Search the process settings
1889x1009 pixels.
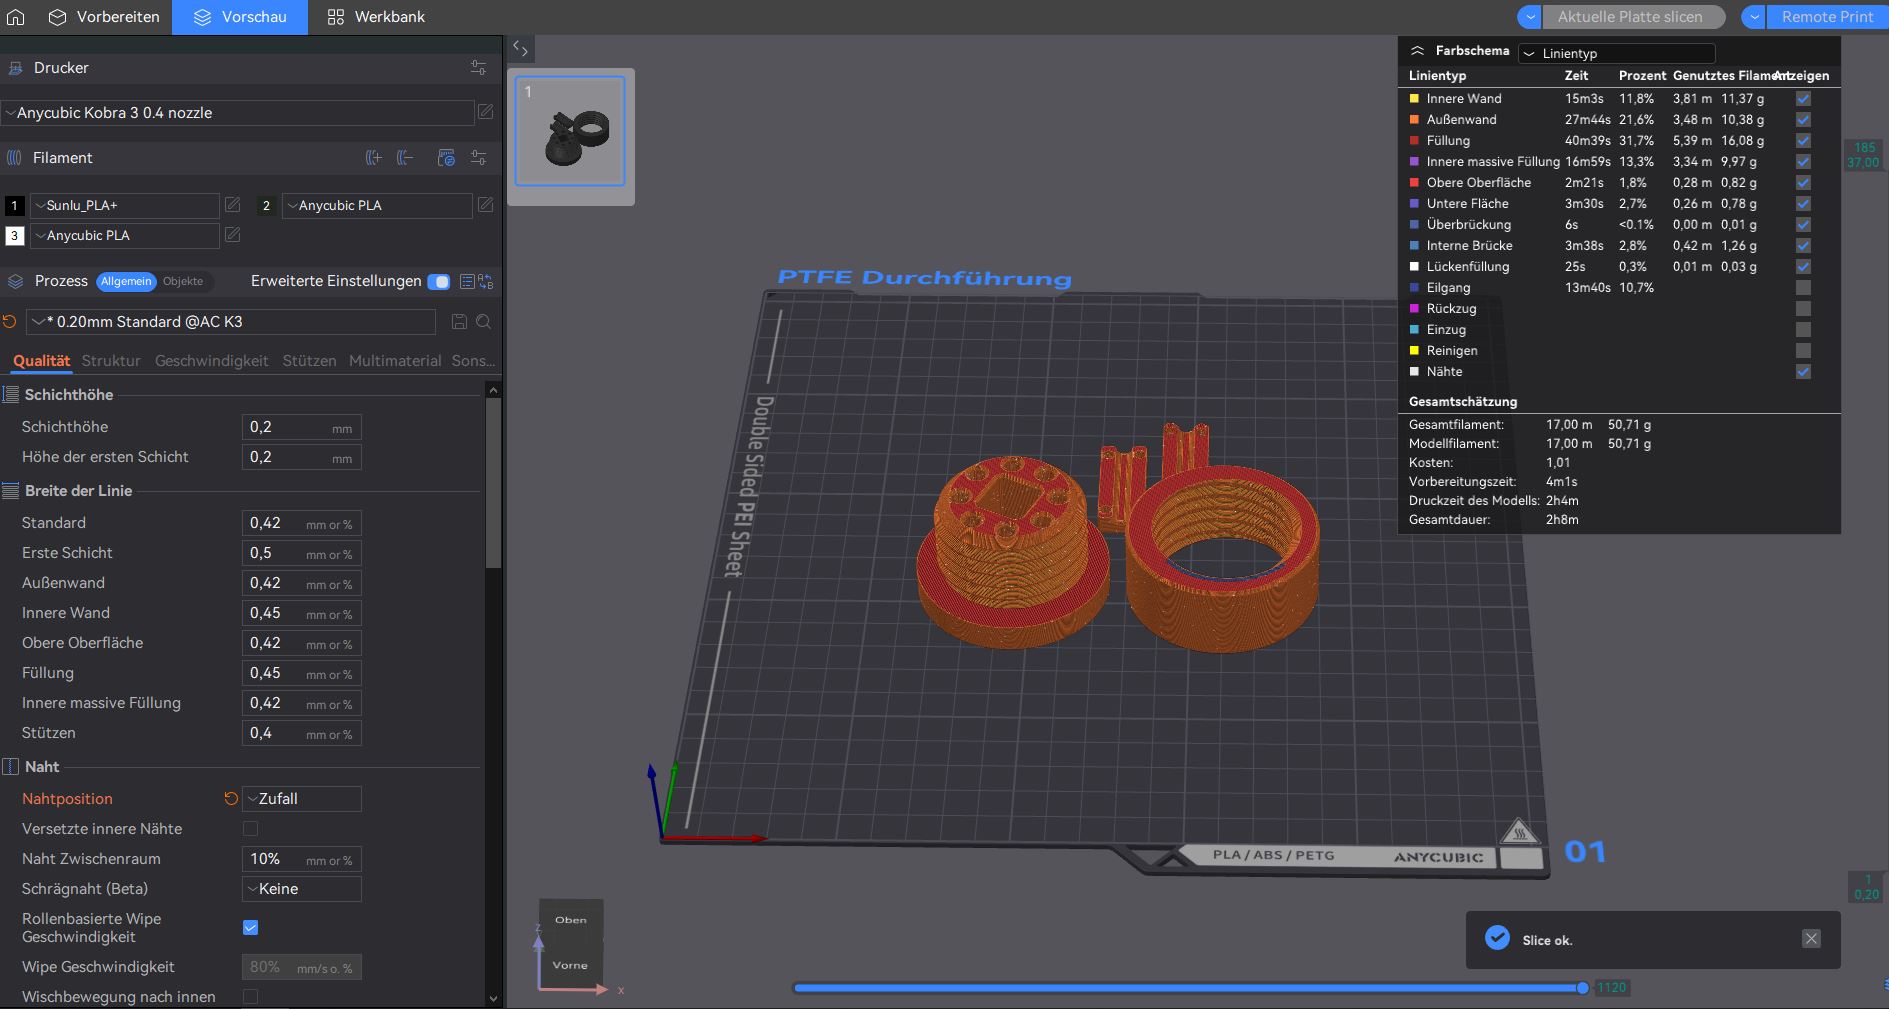coord(483,322)
